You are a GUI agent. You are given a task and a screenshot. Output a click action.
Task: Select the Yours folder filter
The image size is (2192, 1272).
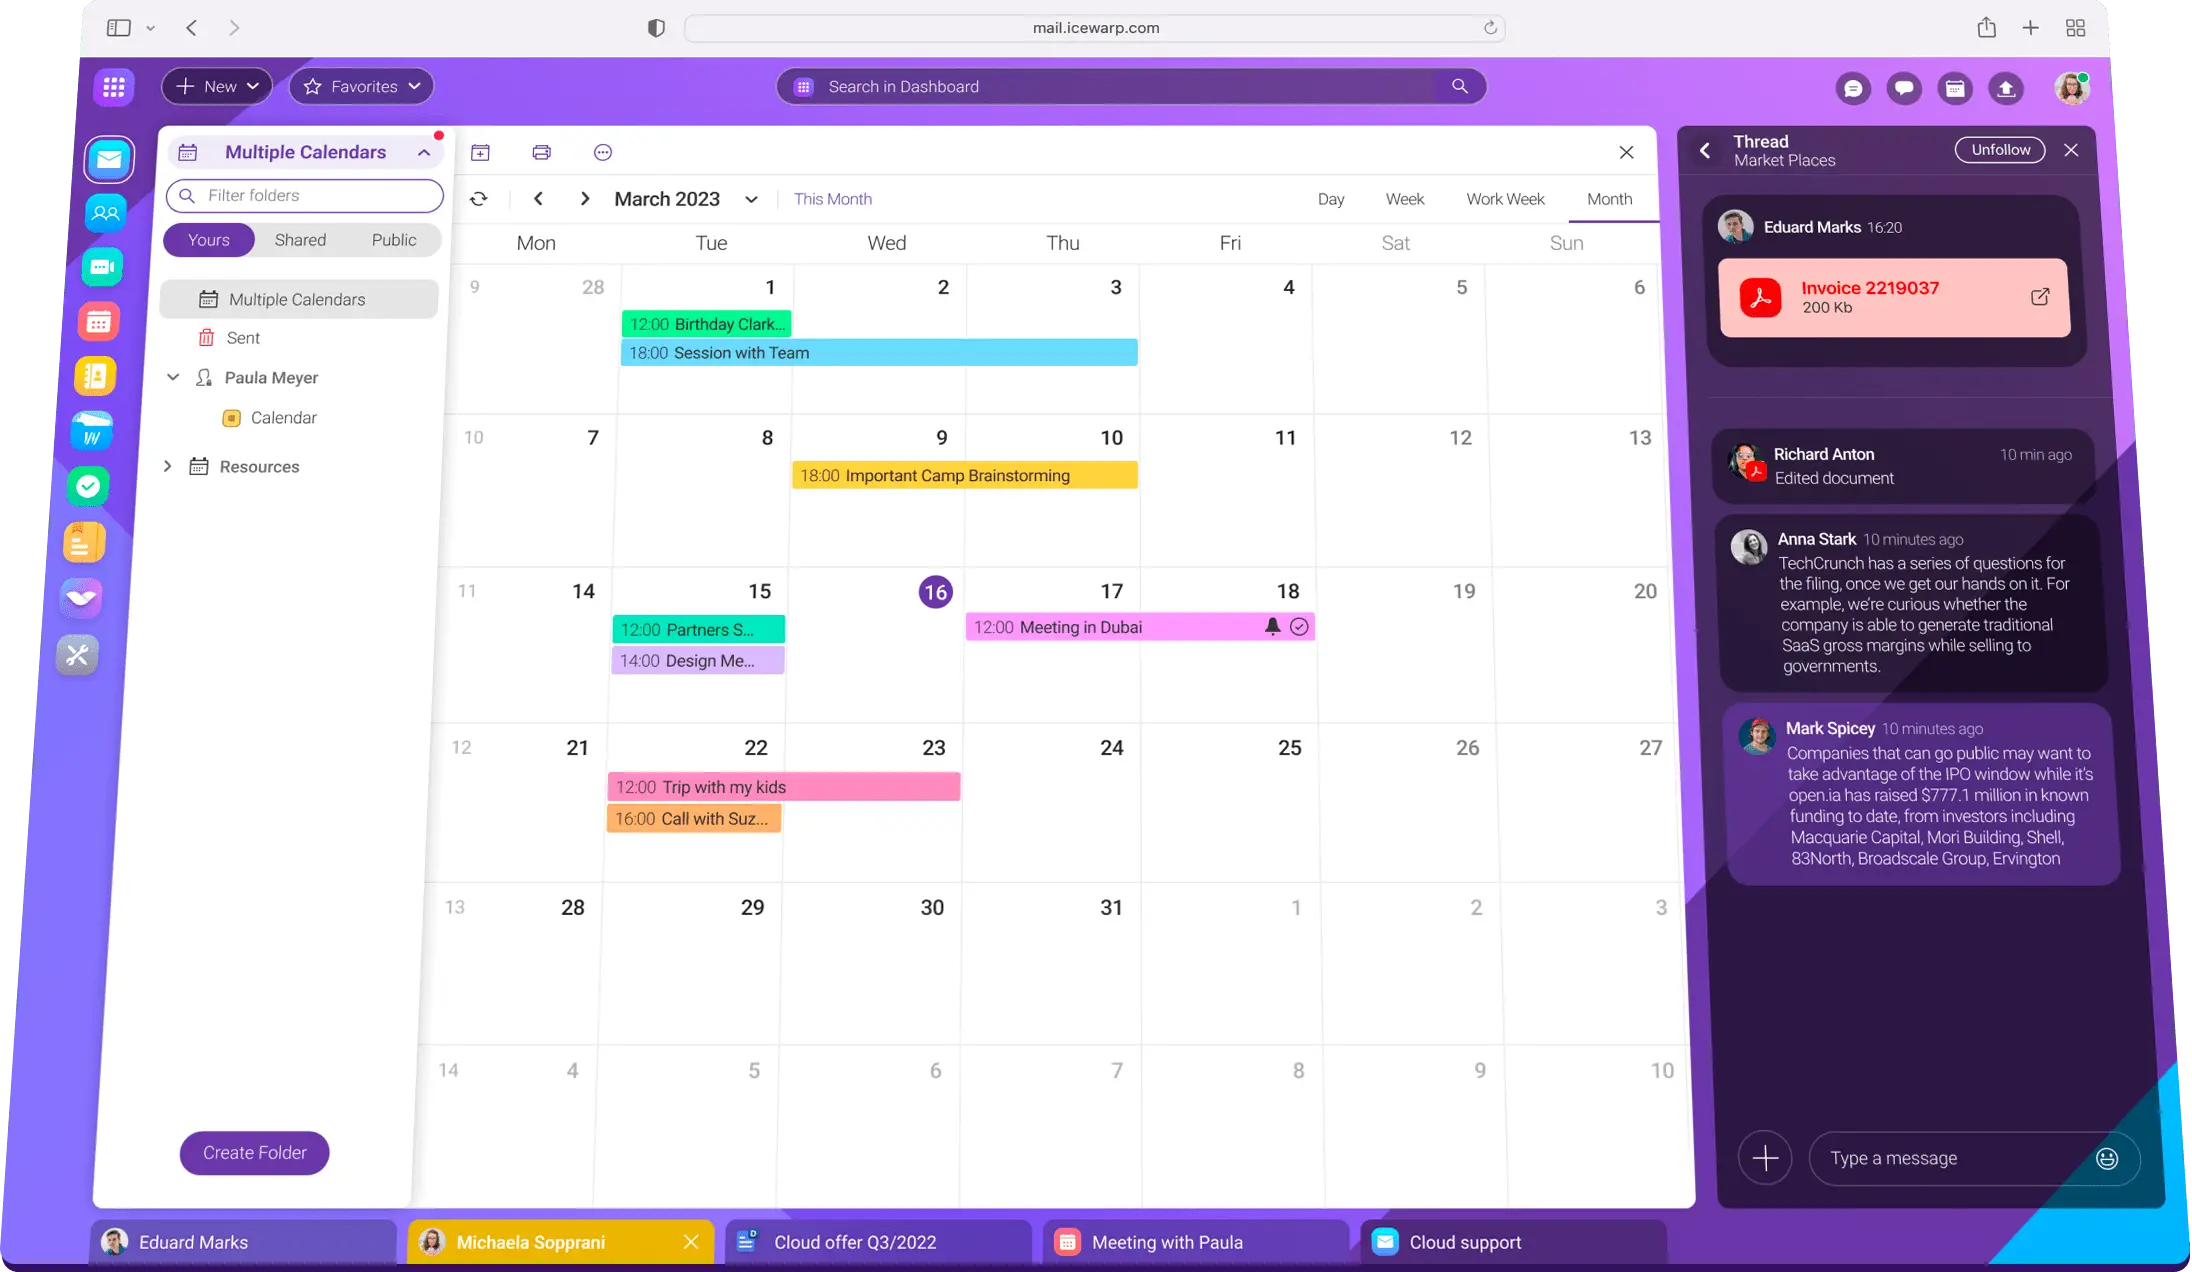click(x=208, y=240)
